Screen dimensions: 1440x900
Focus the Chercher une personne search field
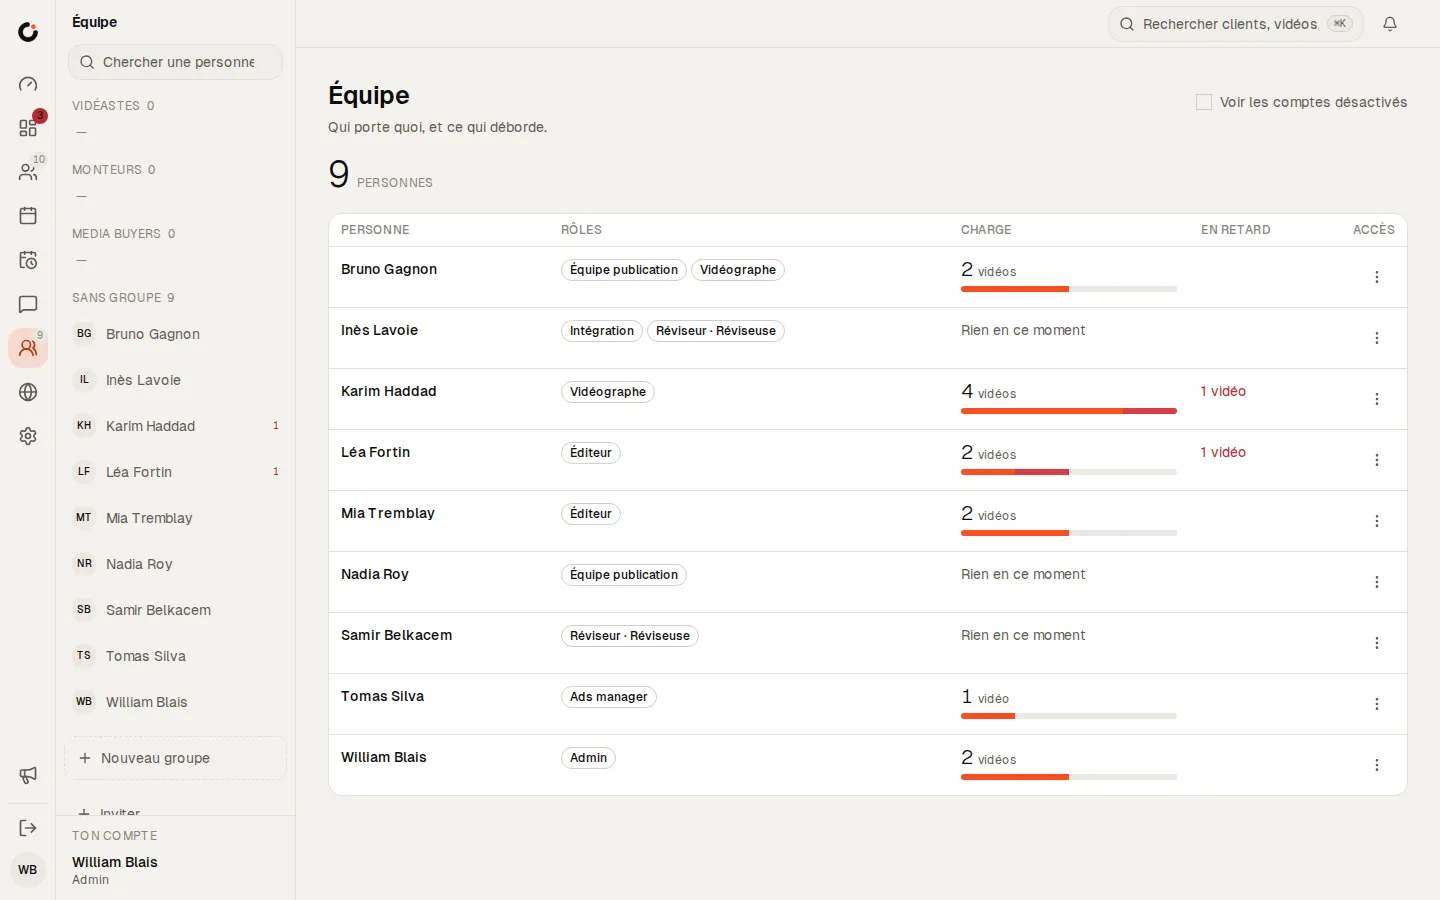175,62
